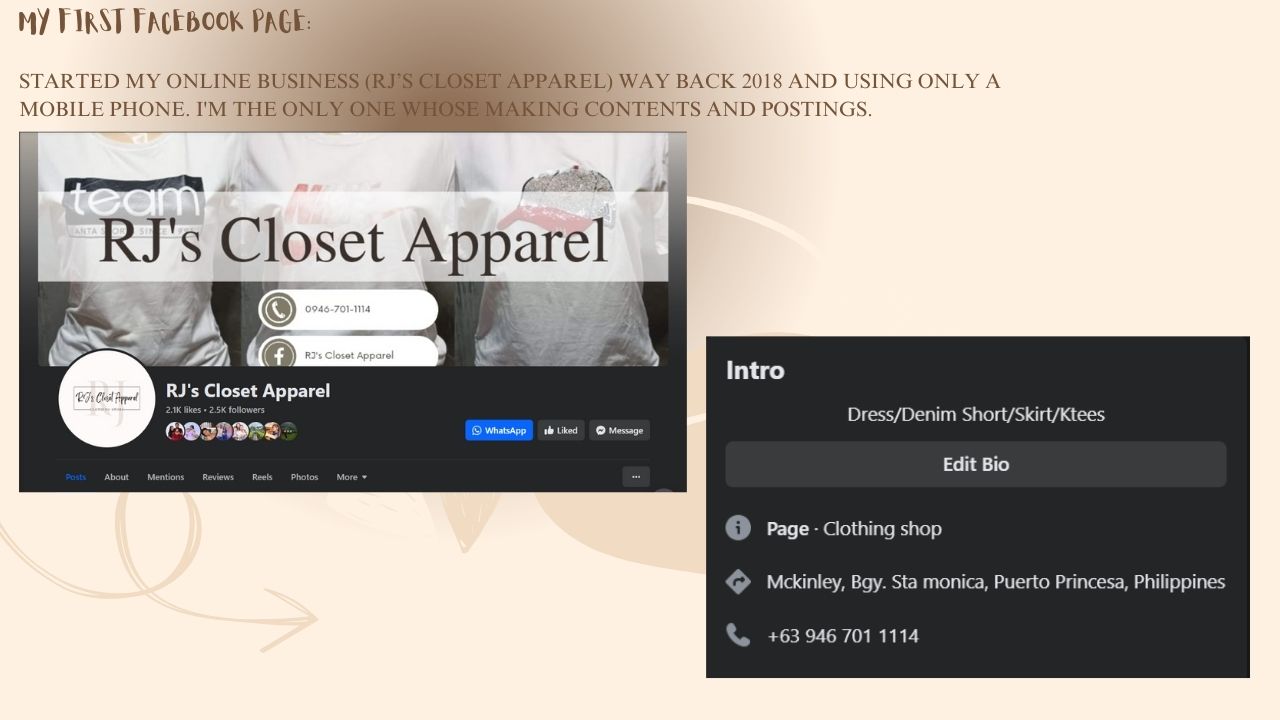The width and height of the screenshot is (1280, 720).
Task: Go to the Mentions tab
Action: pos(166,477)
